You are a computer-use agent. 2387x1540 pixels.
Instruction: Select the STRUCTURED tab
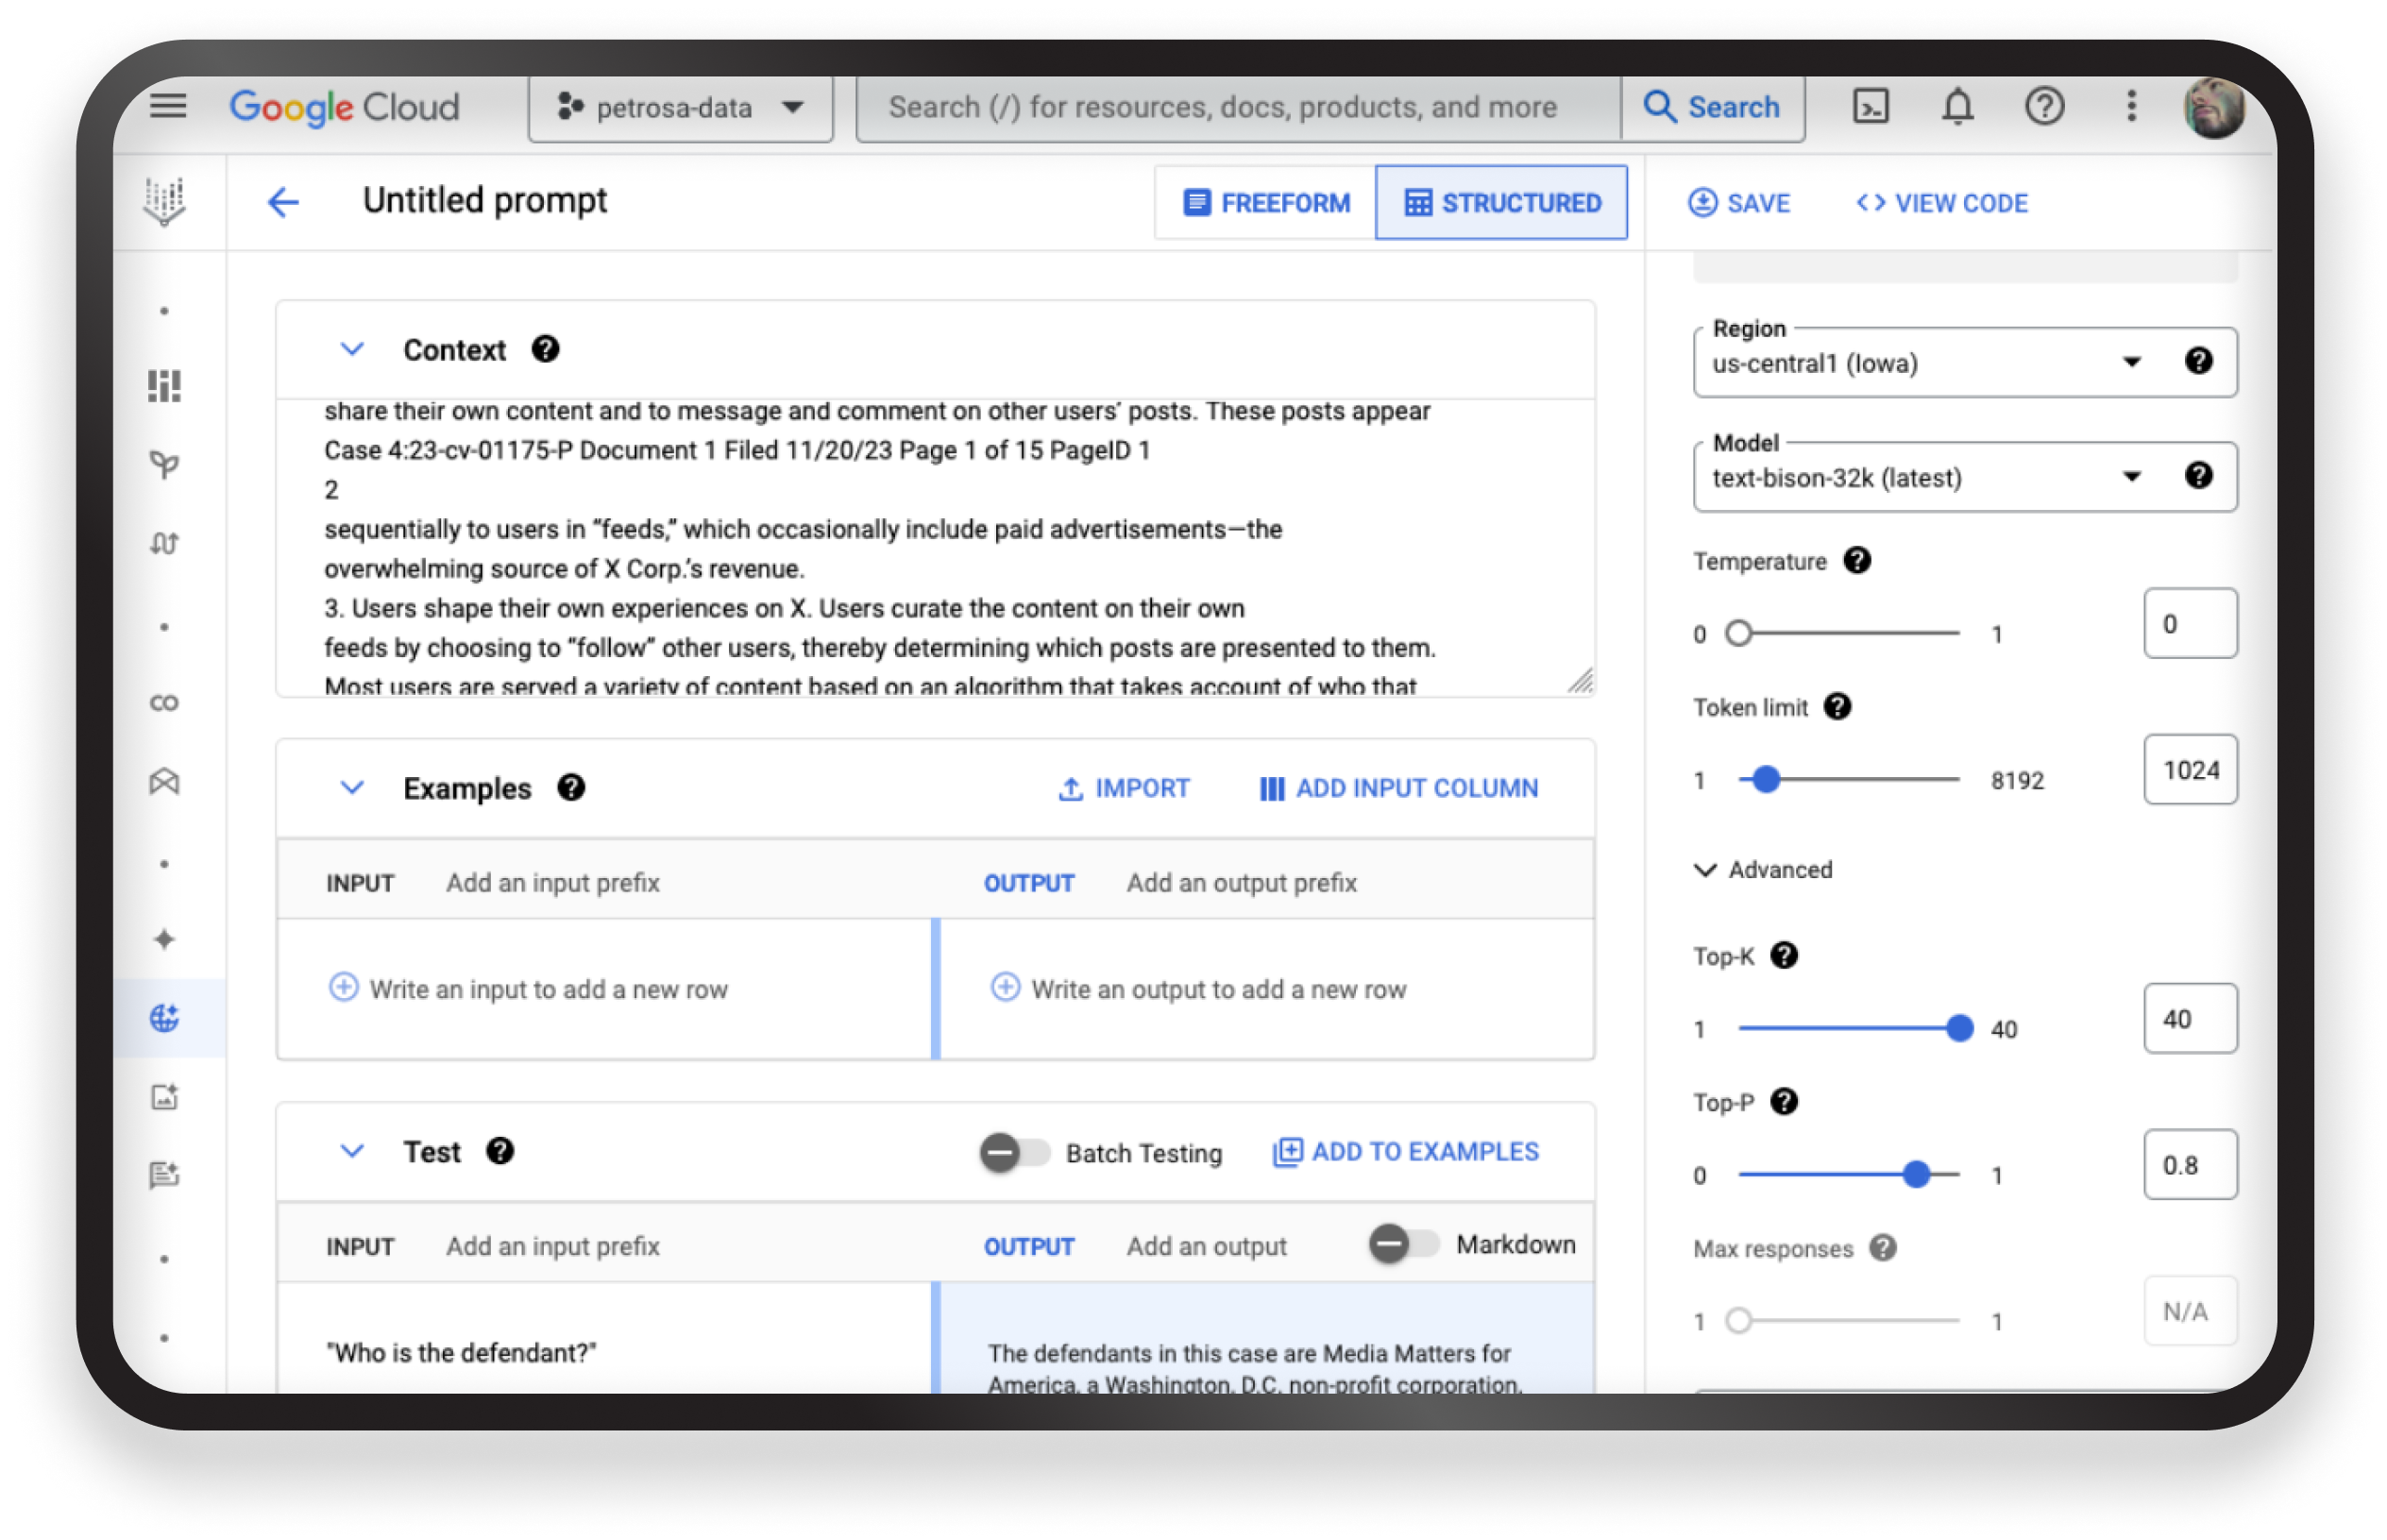[1502, 203]
